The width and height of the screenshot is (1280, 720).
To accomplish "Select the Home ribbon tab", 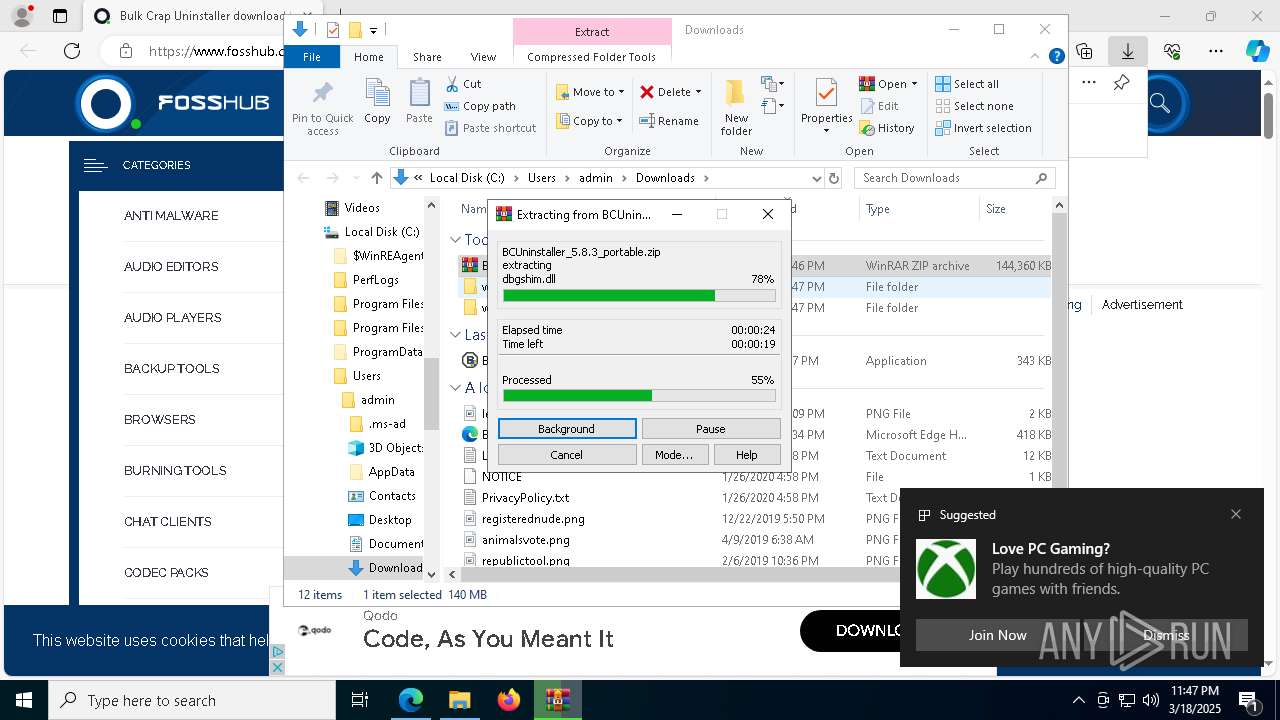I will pos(368,57).
